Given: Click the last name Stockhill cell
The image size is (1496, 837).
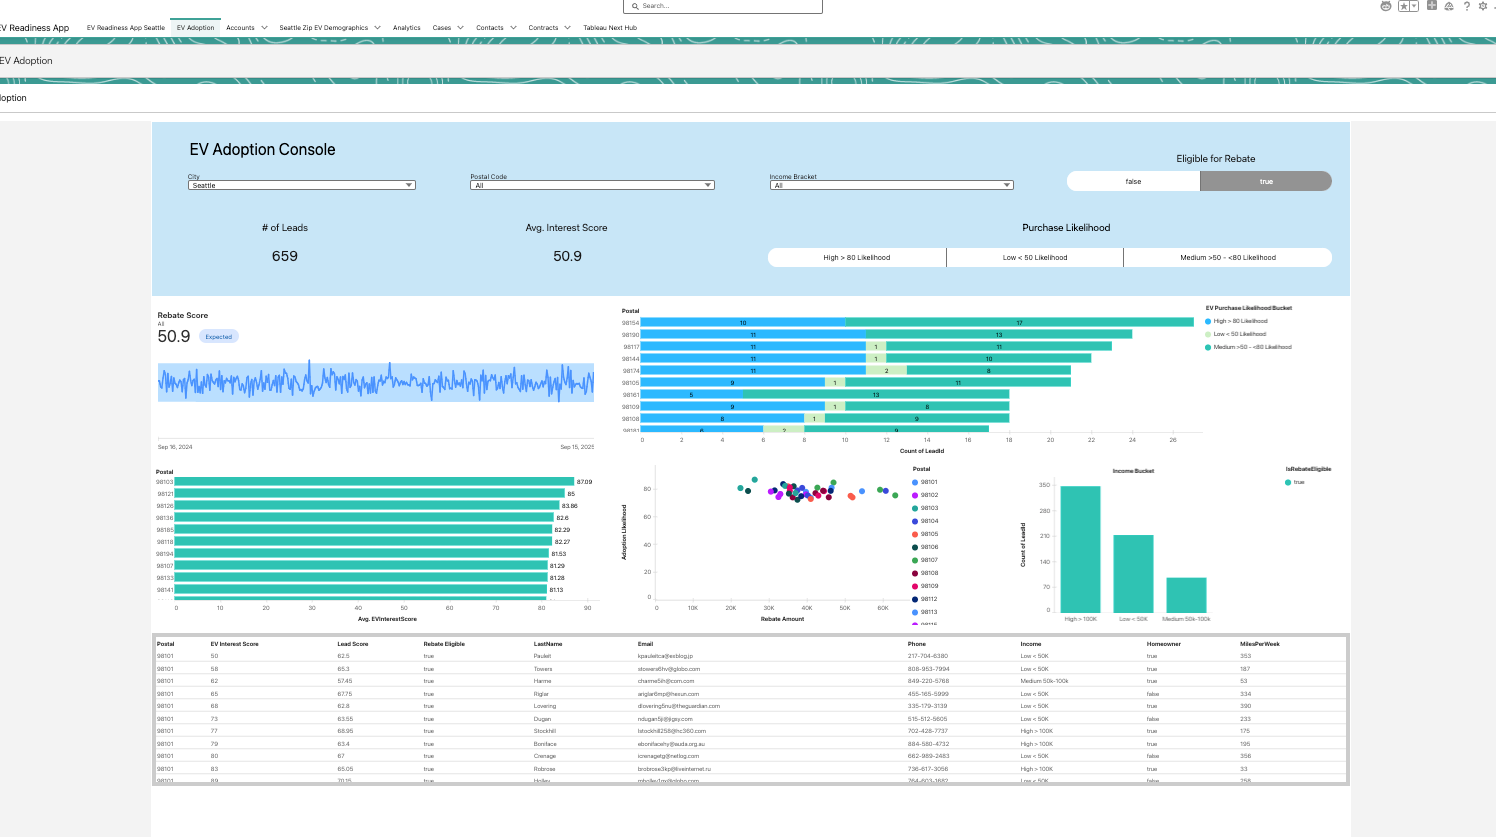Looking at the screenshot, I should pos(545,731).
